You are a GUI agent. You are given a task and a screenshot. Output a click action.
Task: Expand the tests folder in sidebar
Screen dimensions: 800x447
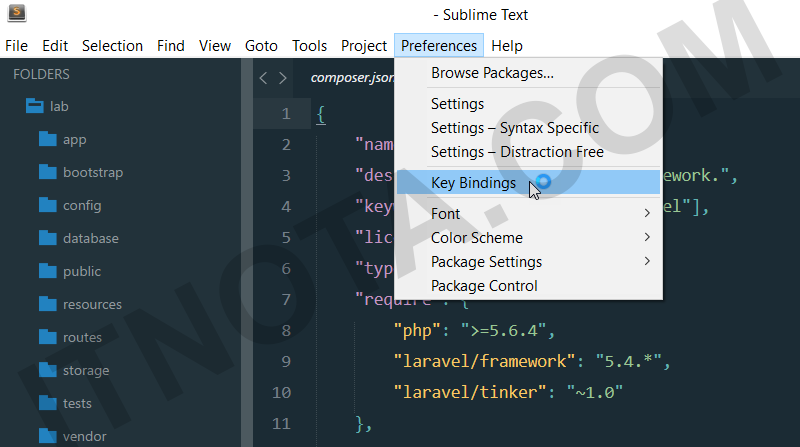(x=77, y=404)
